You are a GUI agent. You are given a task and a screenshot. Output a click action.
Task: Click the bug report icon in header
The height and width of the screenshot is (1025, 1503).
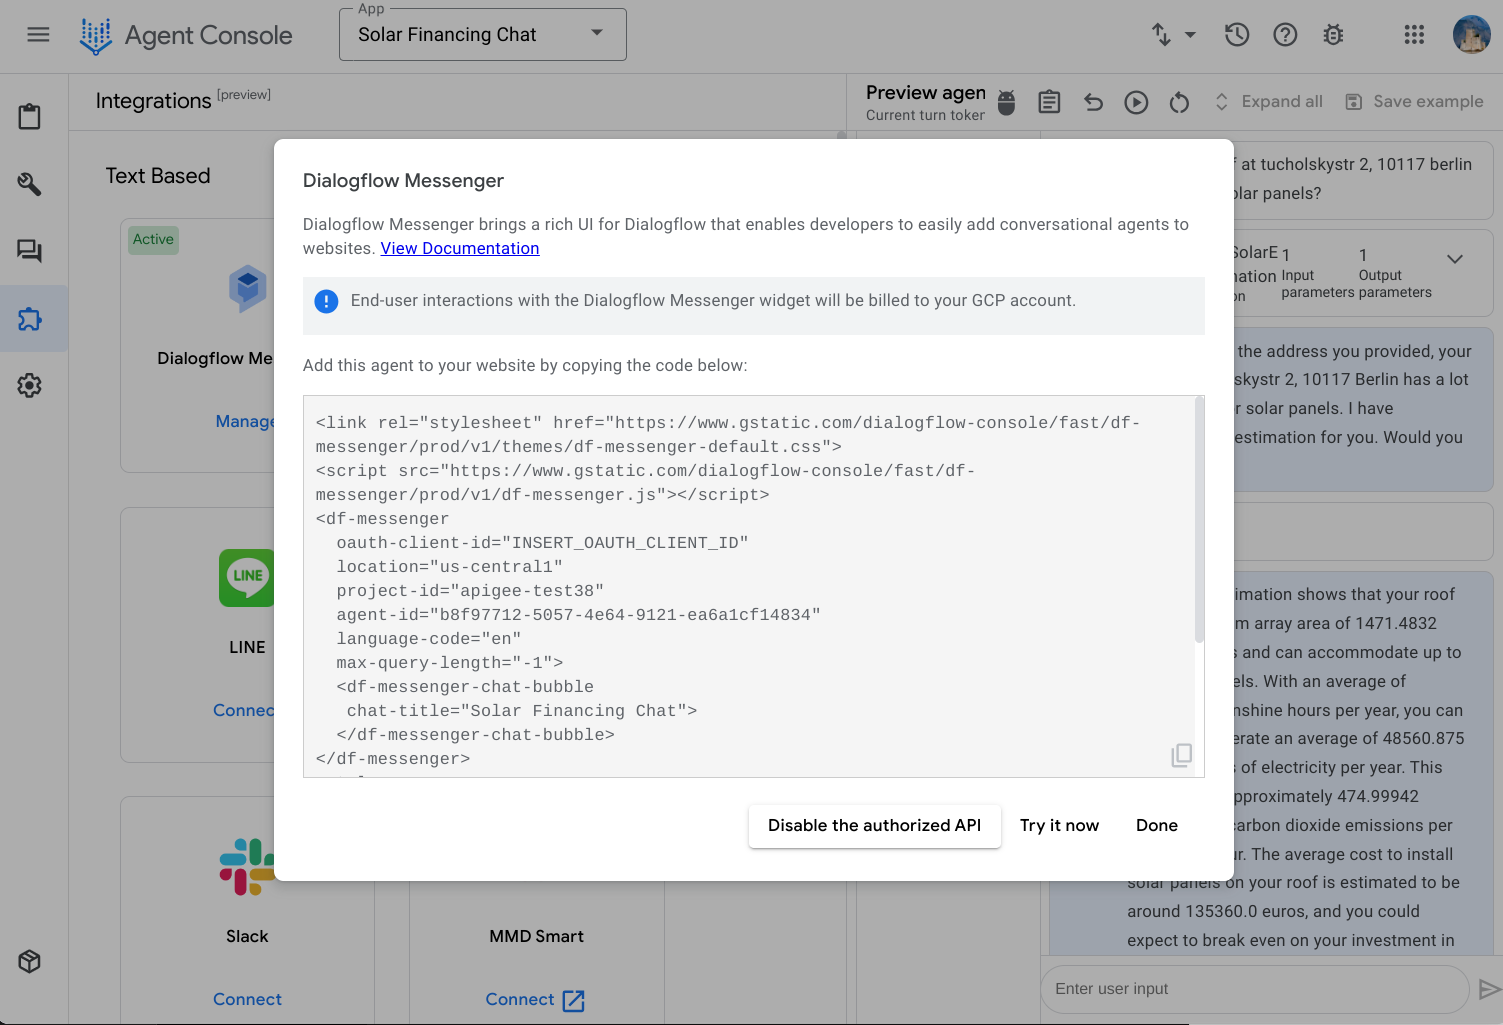[x=1333, y=35]
